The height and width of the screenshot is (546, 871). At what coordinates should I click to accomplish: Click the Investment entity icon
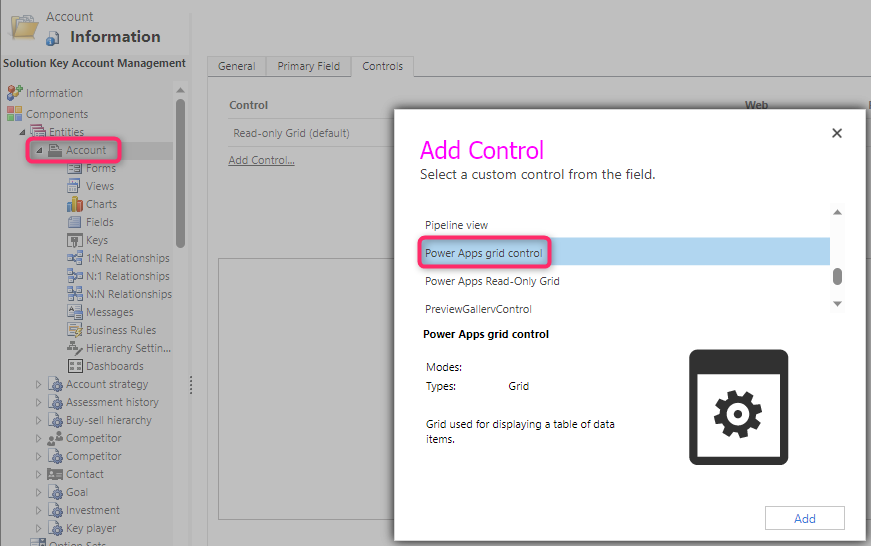tap(55, 510)
